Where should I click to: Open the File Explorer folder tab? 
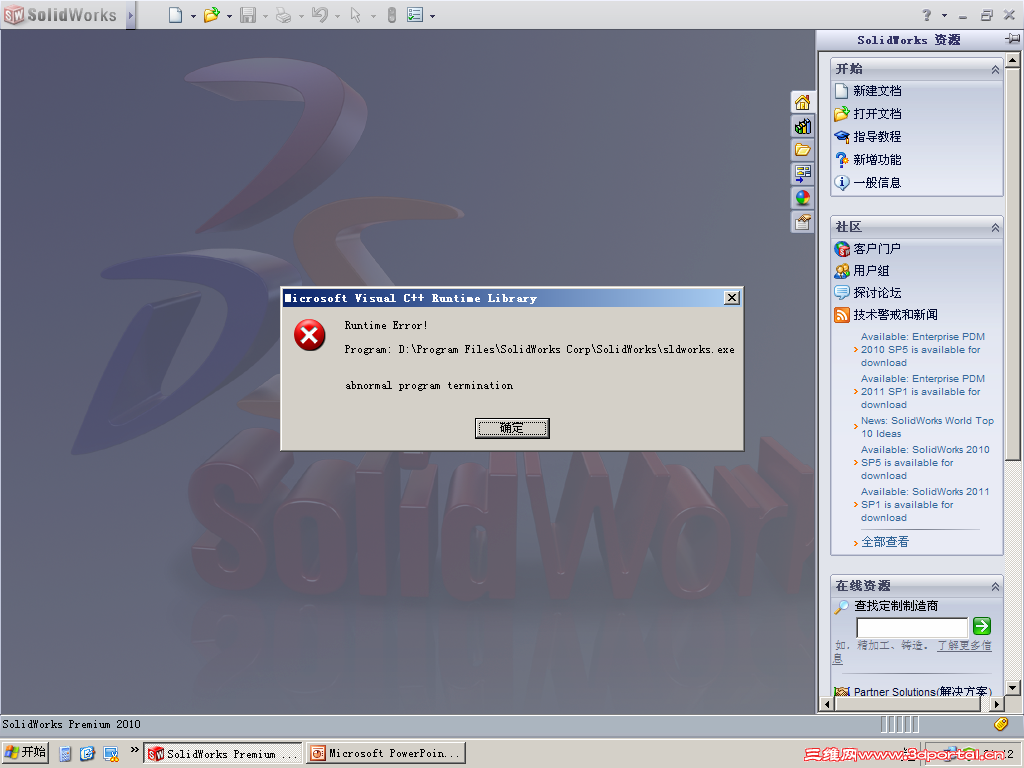tap(803, 150)
